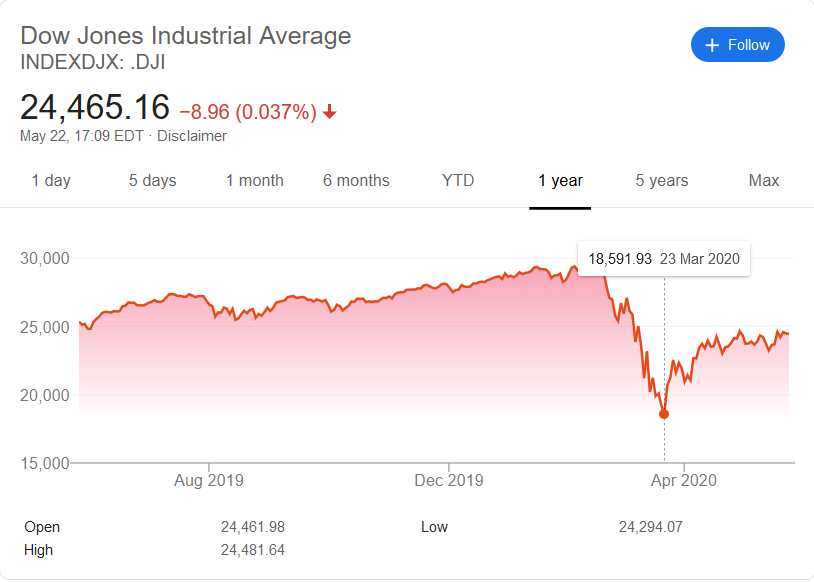Click the Follow button
The image size is (814, 582).
click(737, 45)
